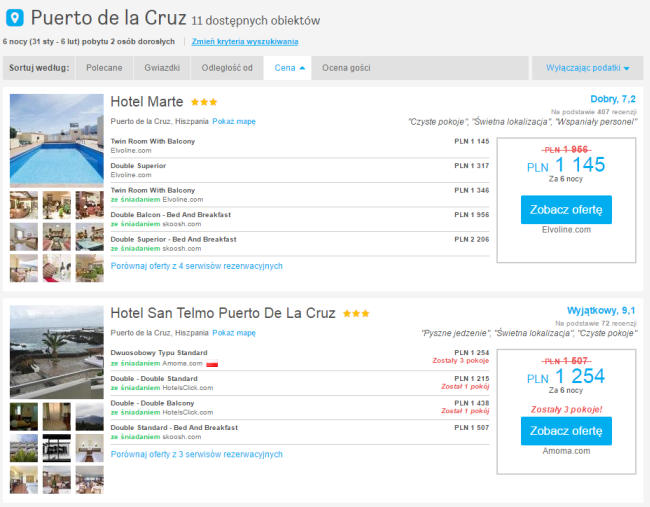Click Hotel Marte three-star rating icons
650x507 pixels.
204,102
